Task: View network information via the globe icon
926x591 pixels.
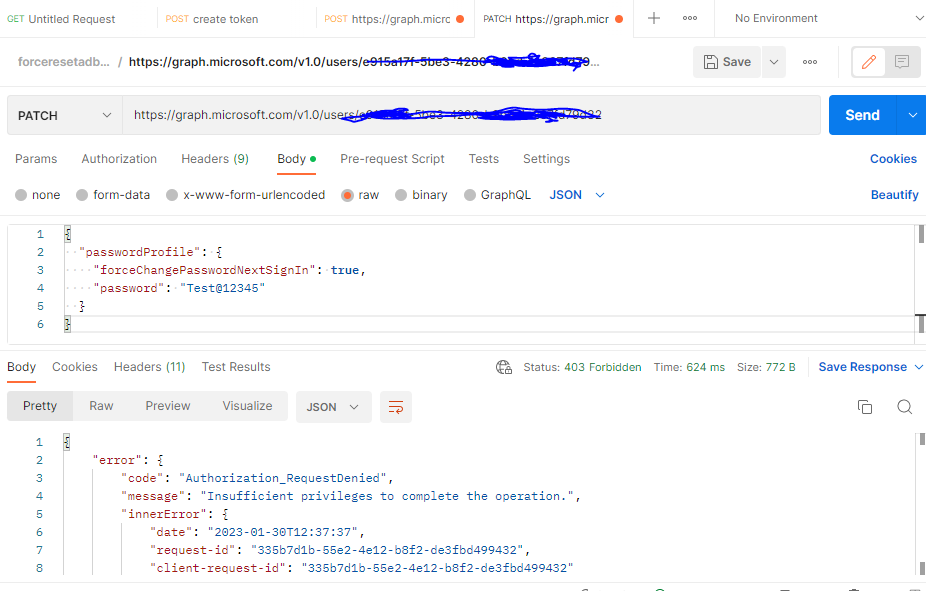Action: pyautogui.click(x=504, y=367)
